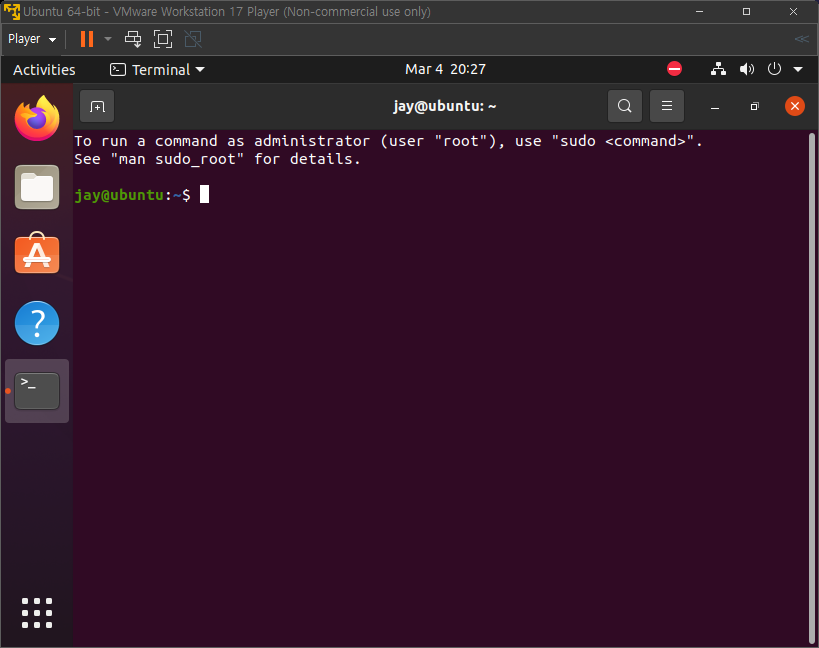
Task: Expand the suspend button's dropdown arrow
Action: (x=106, y=39)
